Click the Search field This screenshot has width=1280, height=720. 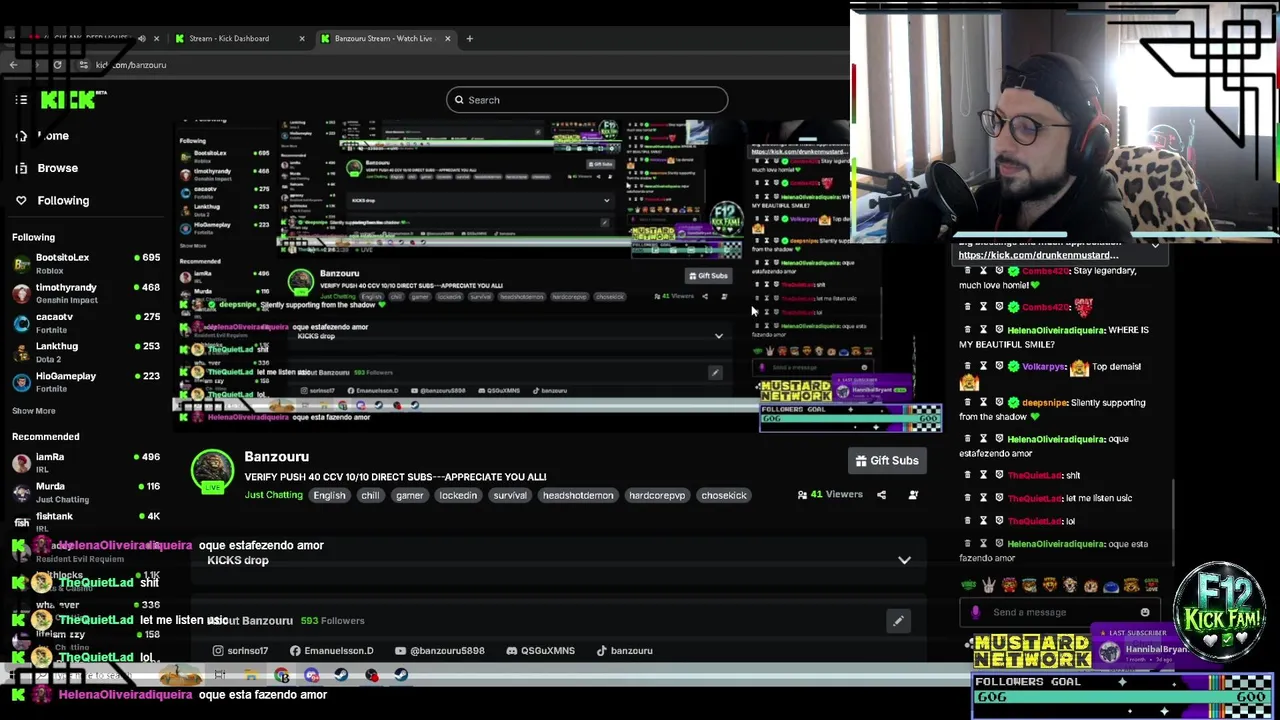(587, 100)
